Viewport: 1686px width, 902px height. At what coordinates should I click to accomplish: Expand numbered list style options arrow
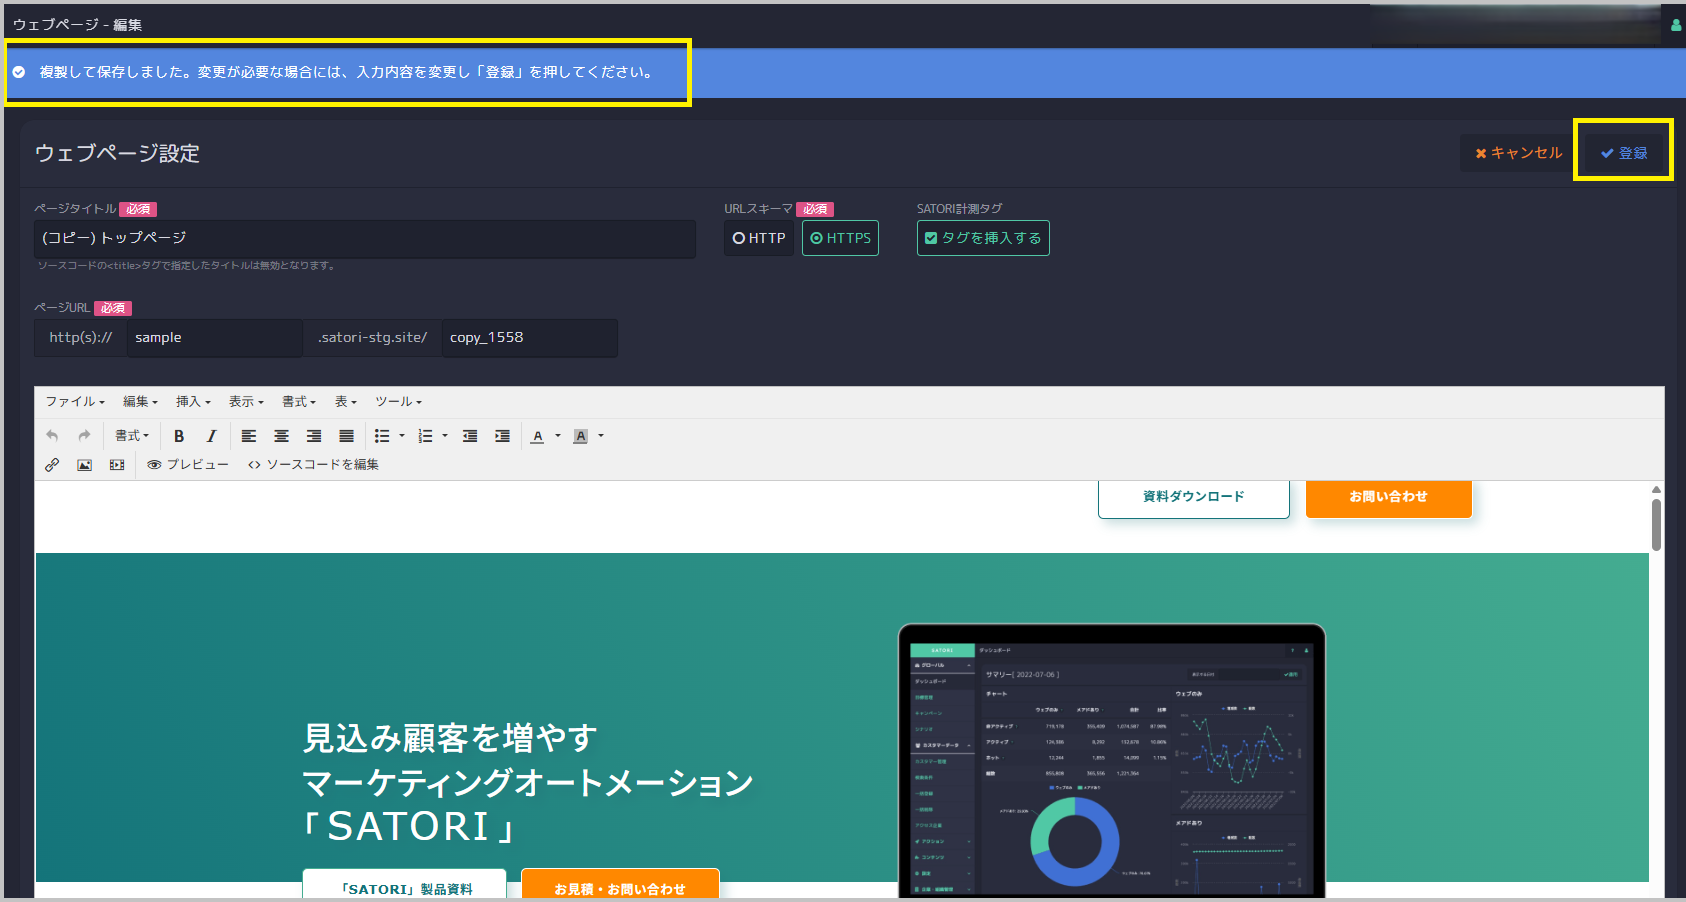click(445, 436)
